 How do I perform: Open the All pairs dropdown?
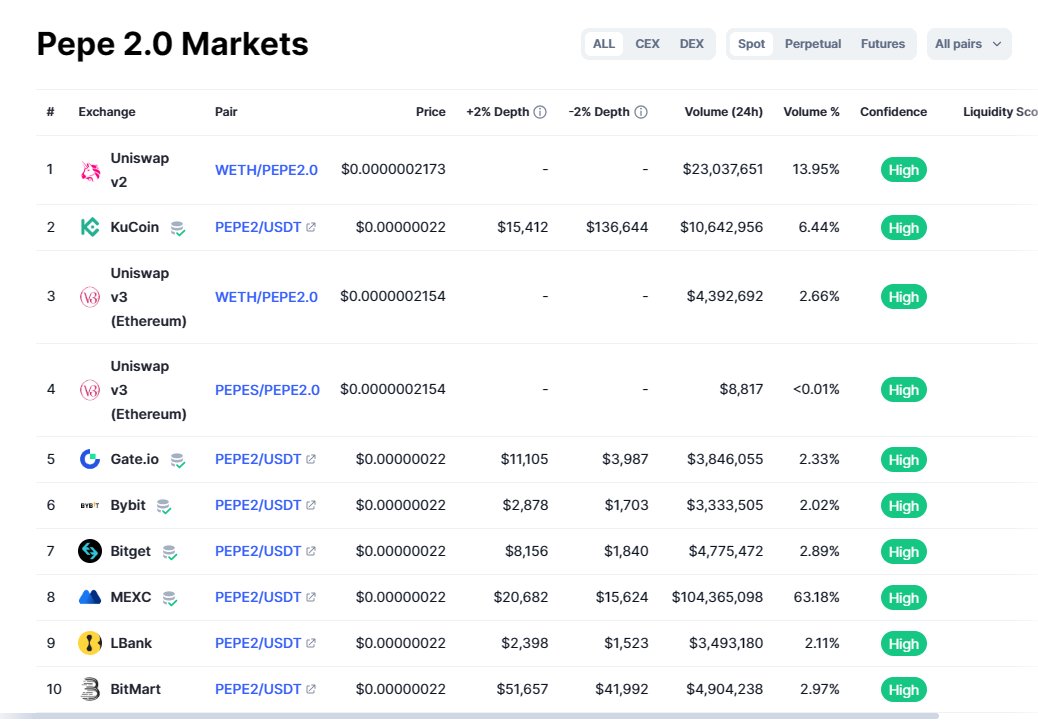[x=969, y=44]
